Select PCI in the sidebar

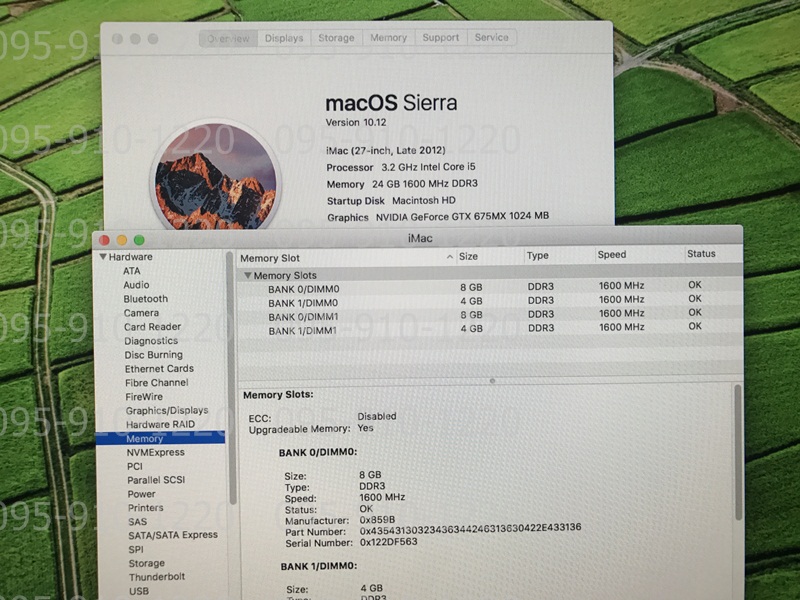(x=135, y=466)
